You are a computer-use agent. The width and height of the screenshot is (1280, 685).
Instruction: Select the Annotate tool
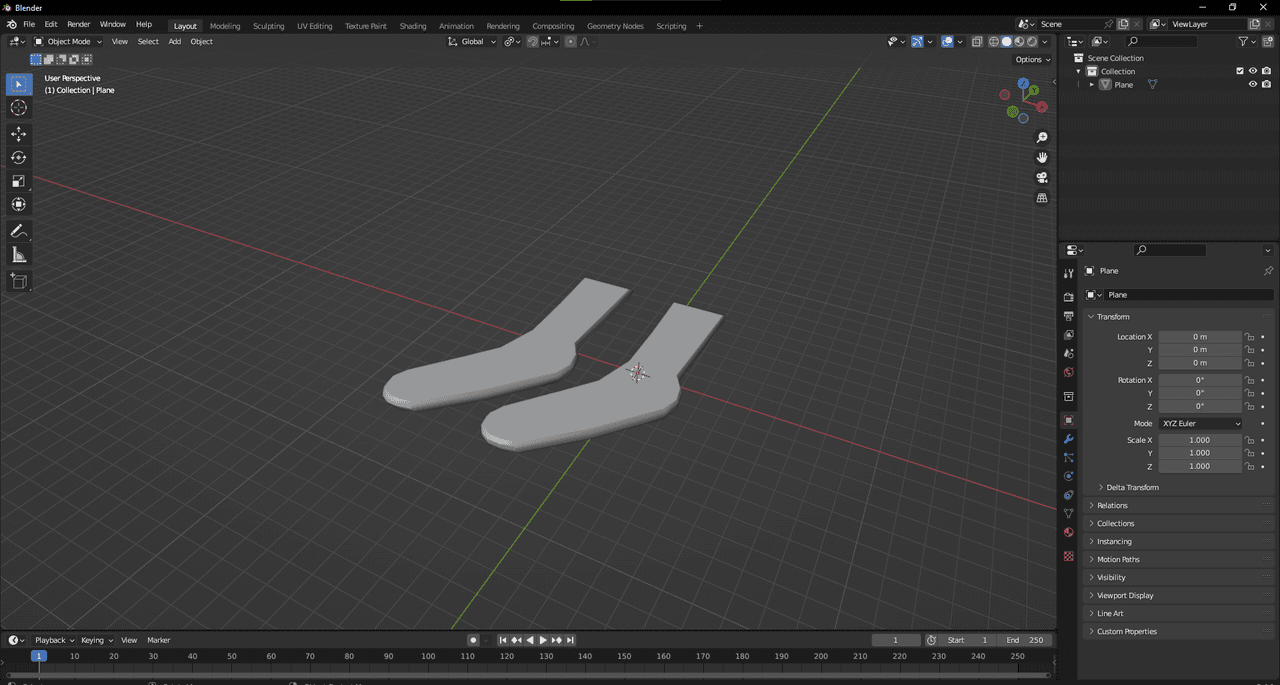tap(19, 231)
